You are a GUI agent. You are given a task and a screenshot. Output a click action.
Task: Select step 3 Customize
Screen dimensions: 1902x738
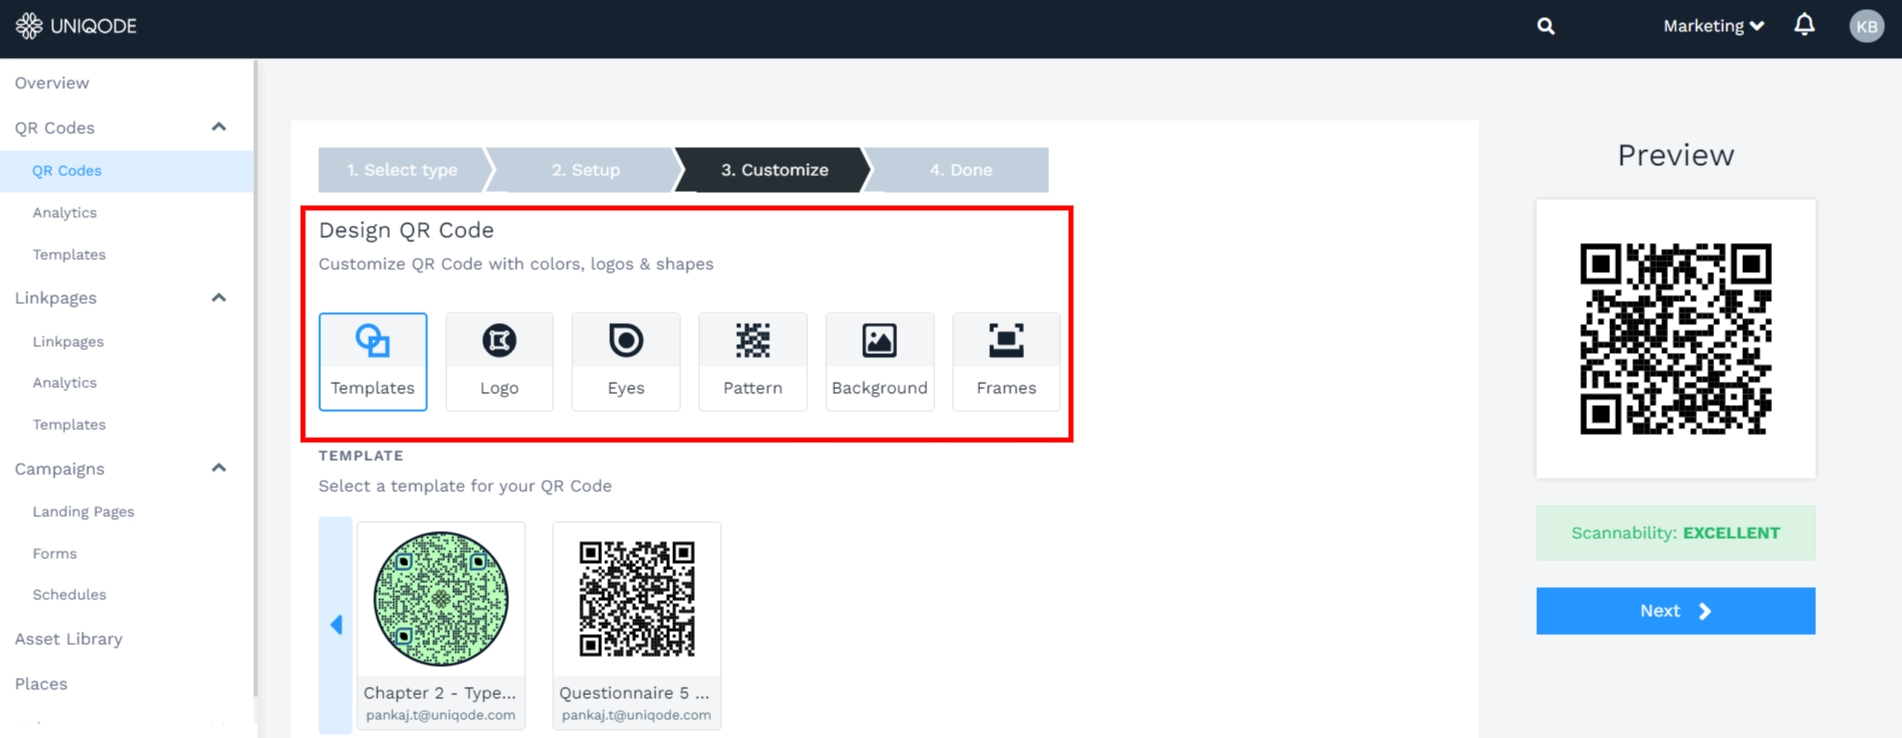[775, 170]
